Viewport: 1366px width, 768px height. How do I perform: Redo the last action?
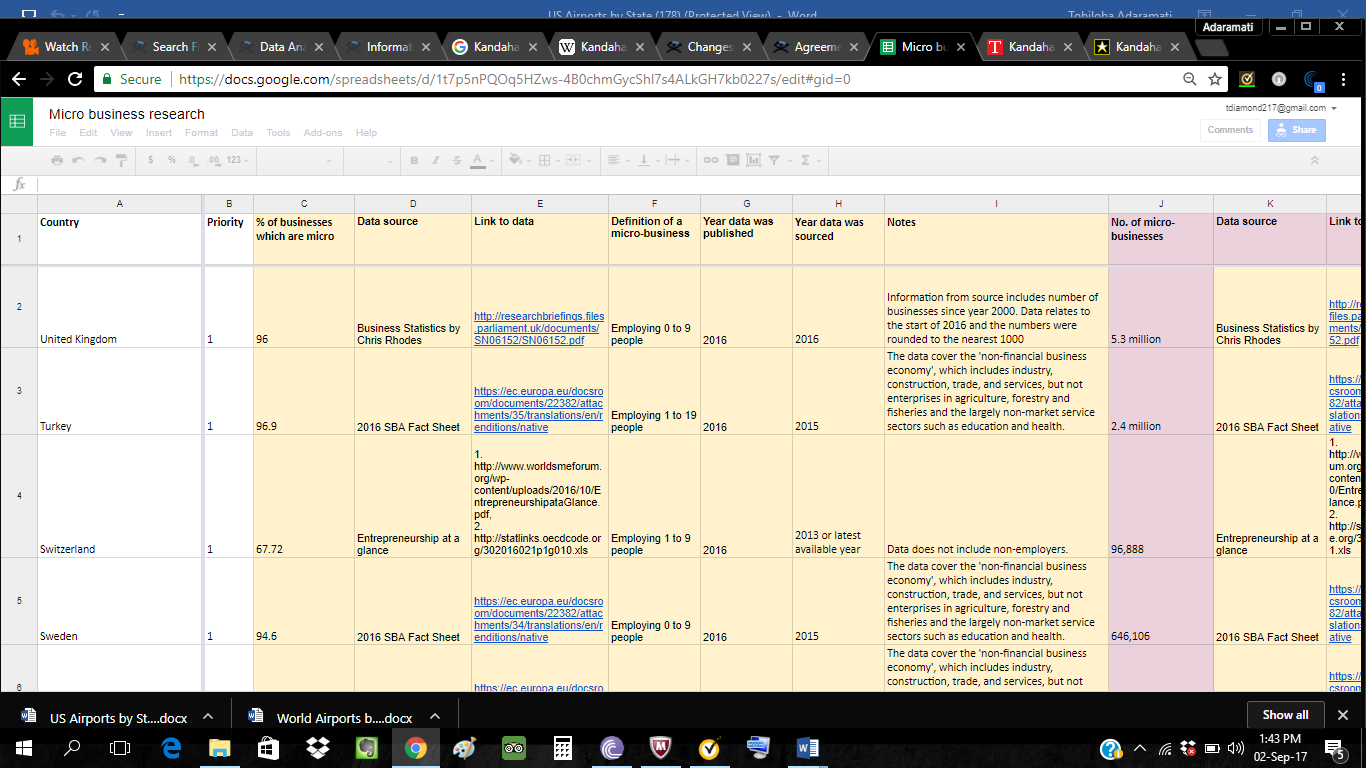[x=100, y=160]
